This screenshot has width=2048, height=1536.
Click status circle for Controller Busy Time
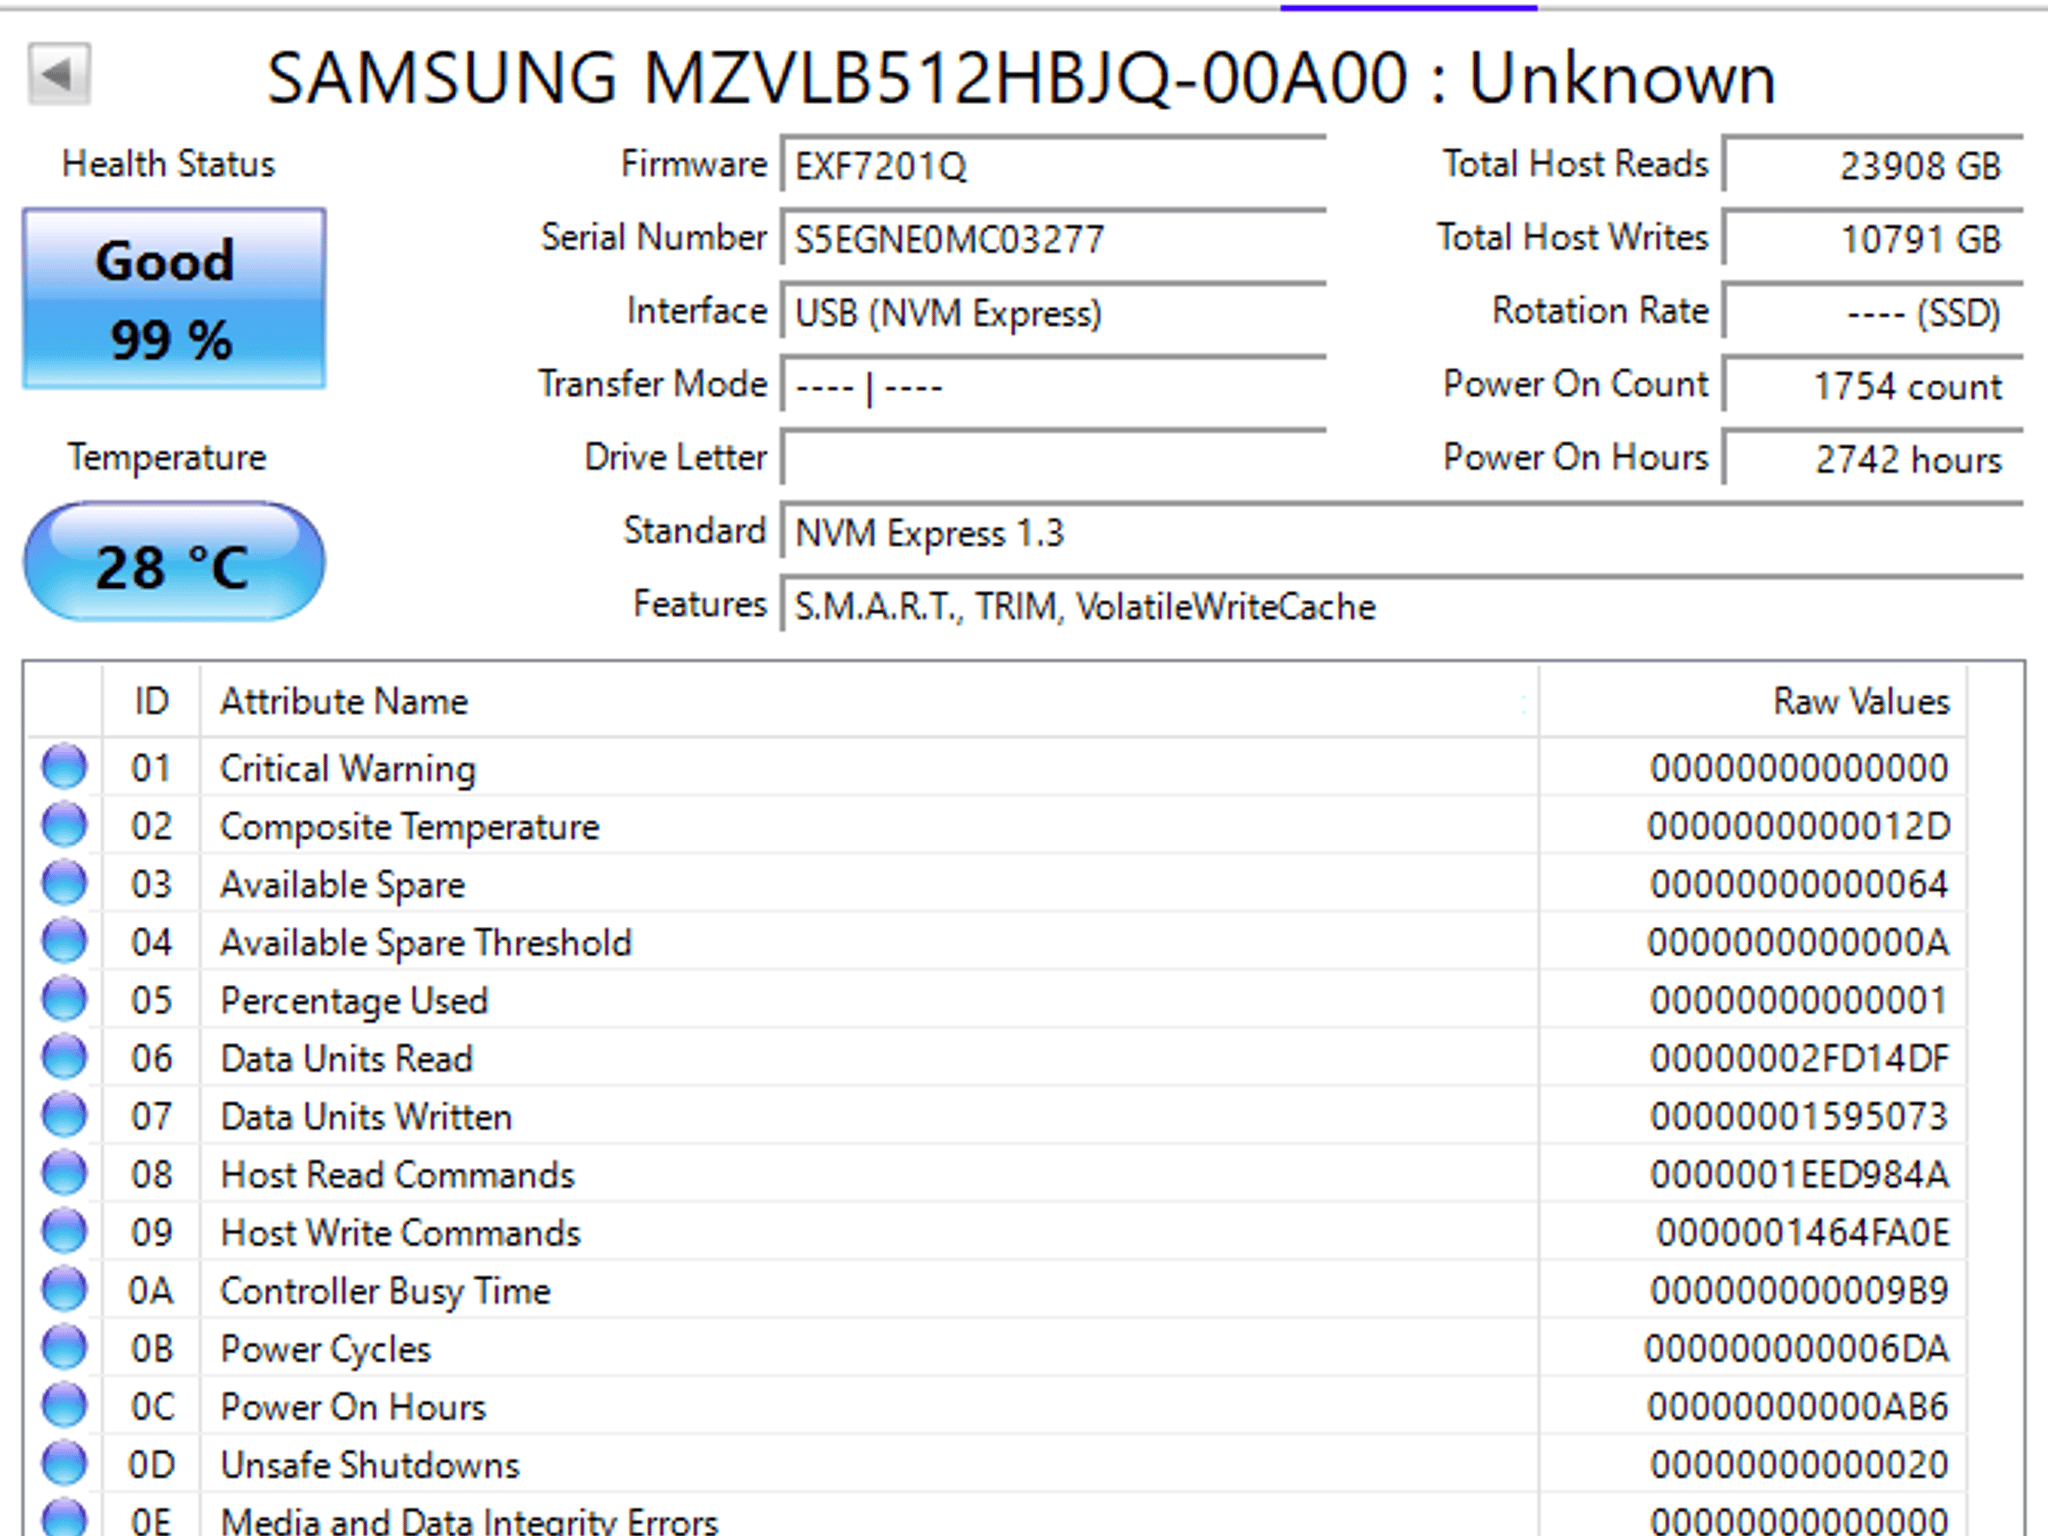pyautogui.click(x=65, y=1289)
